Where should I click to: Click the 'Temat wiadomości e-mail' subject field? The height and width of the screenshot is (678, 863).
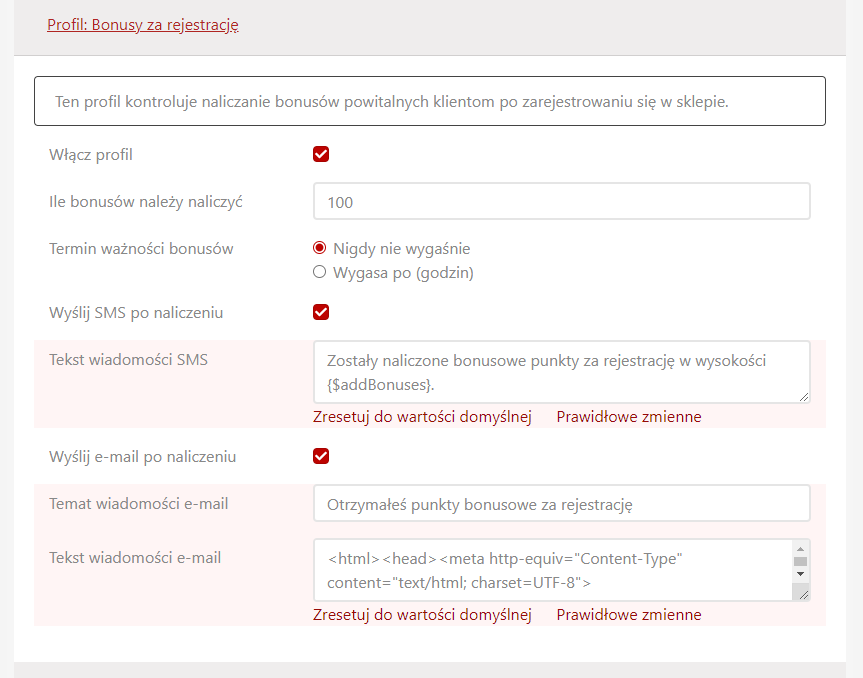tap(561, 504)
